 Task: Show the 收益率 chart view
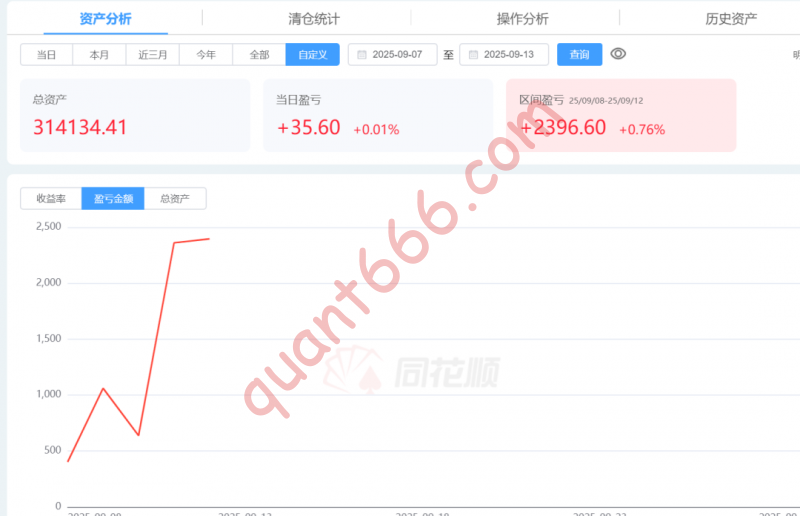pyautogui.click(x=51, y=199)
